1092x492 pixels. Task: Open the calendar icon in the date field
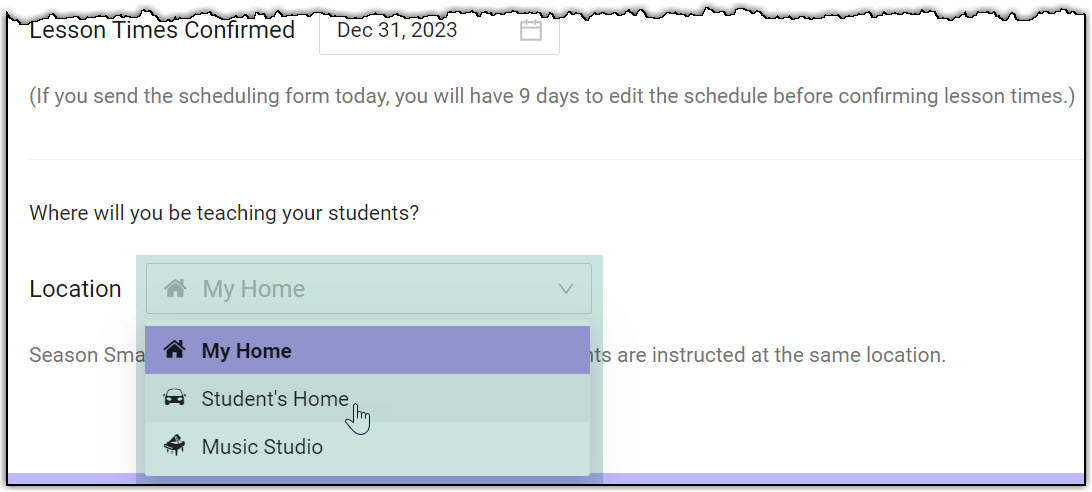pos(531,30)
